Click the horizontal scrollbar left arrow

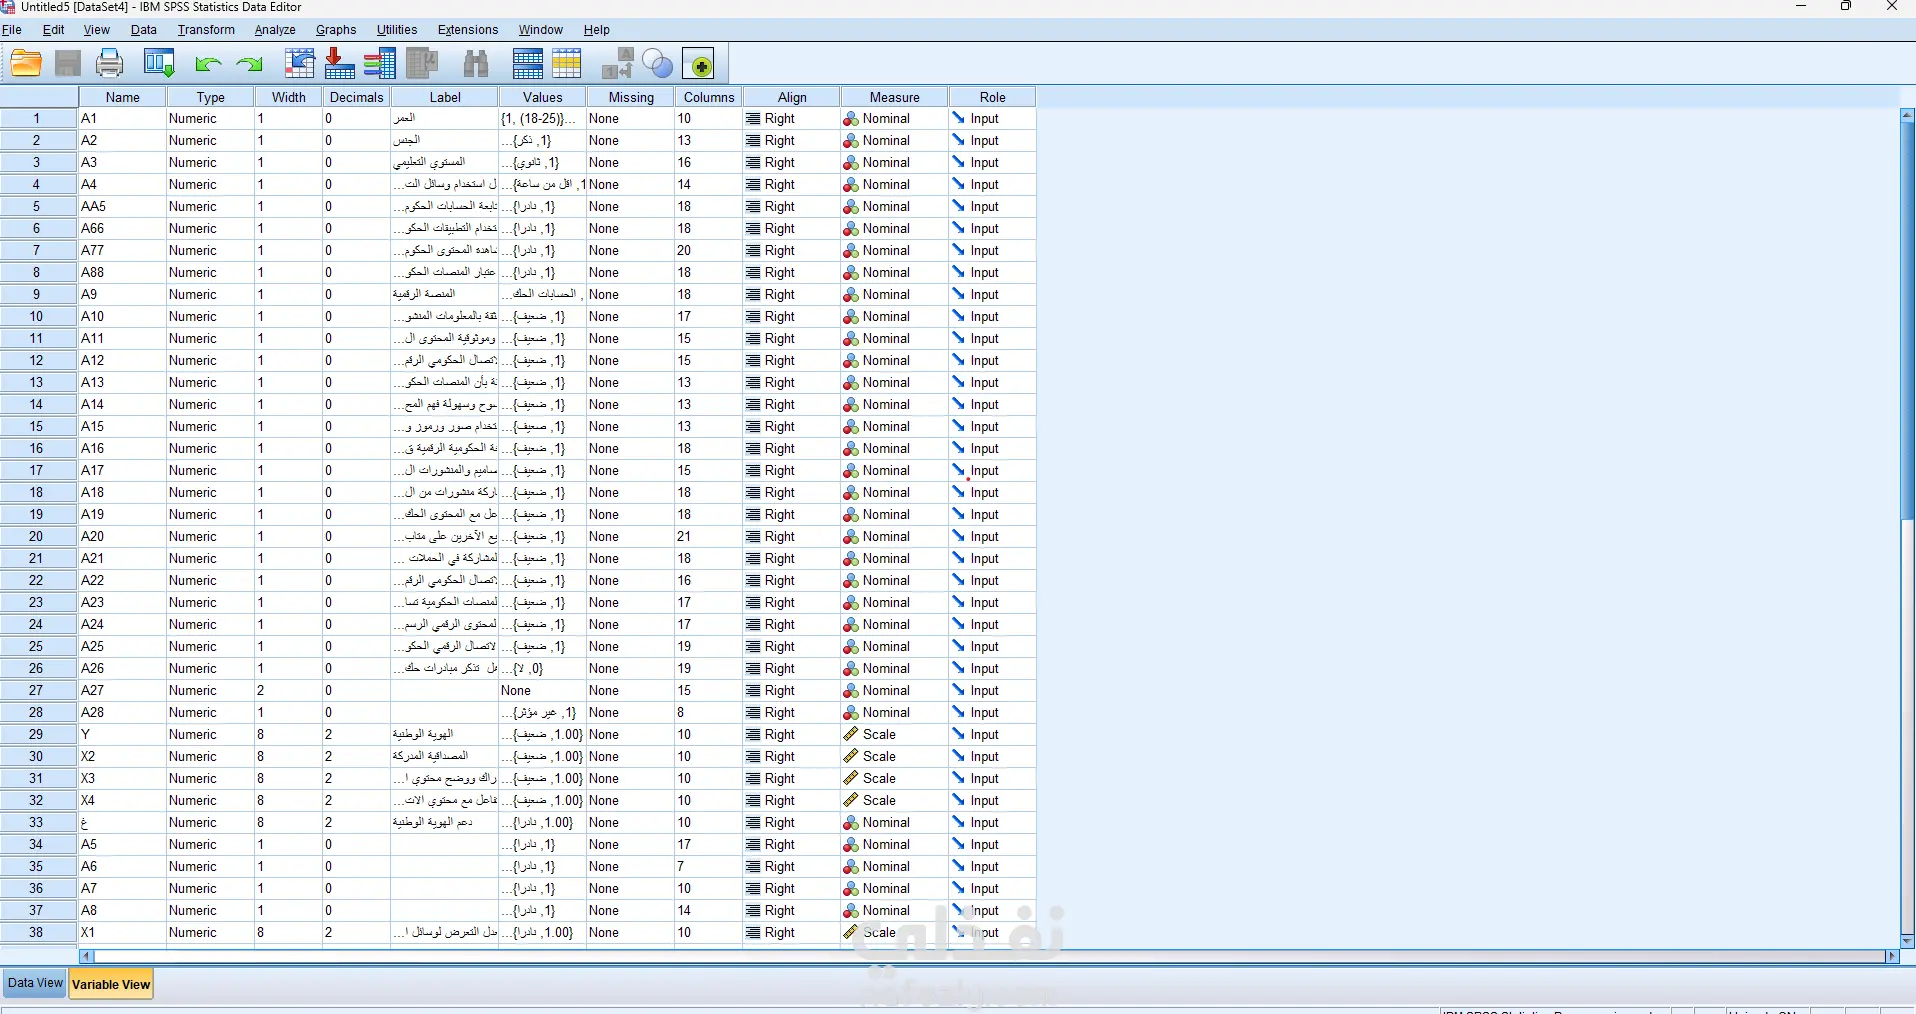tap(87, 957)
